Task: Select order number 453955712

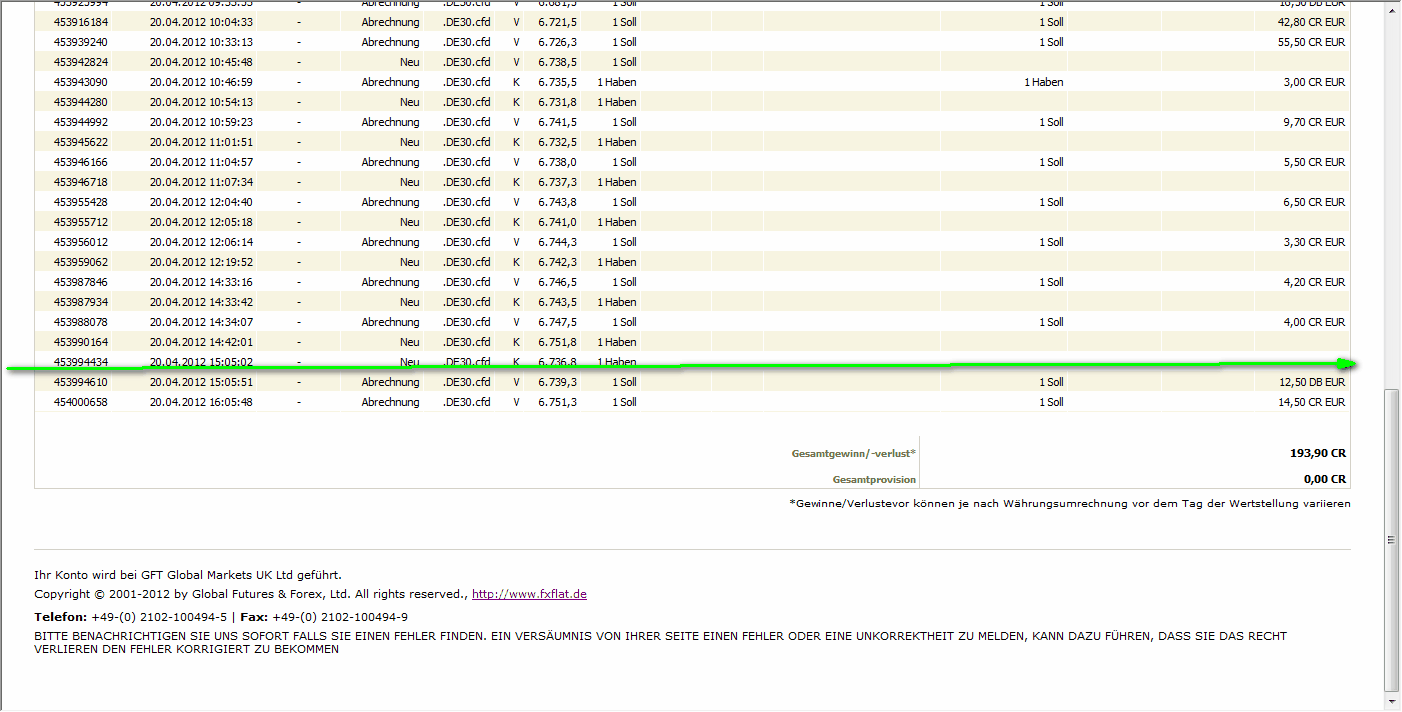Action: [81, 222]
